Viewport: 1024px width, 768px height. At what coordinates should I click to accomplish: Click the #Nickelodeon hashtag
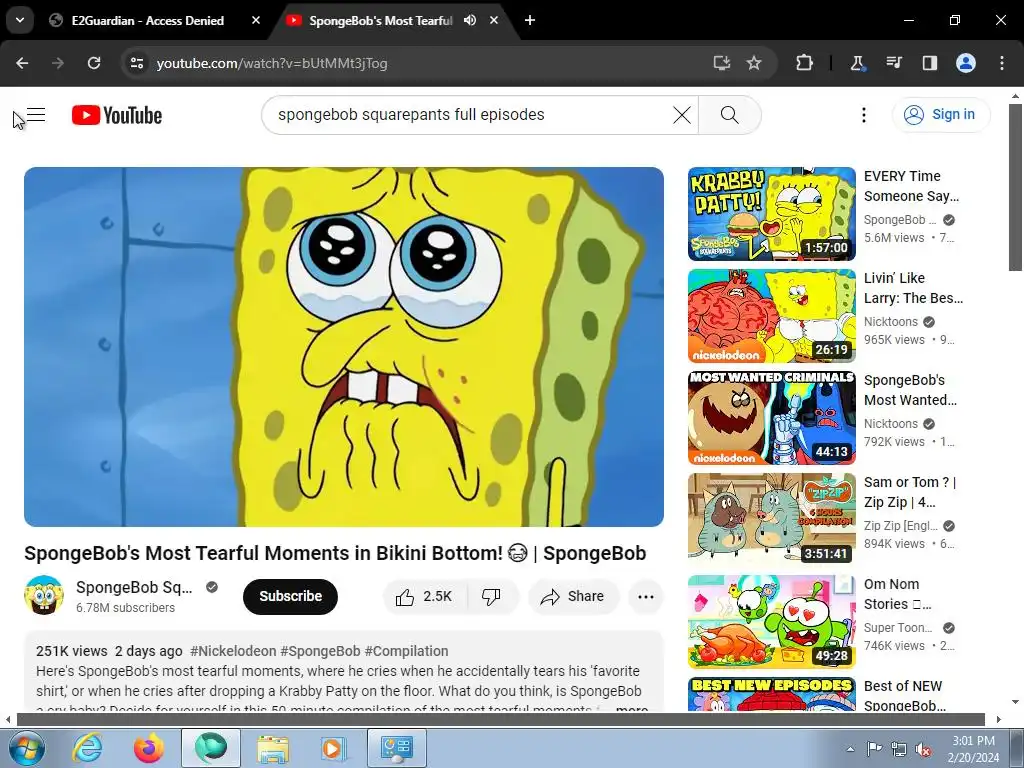click(233, 651)
